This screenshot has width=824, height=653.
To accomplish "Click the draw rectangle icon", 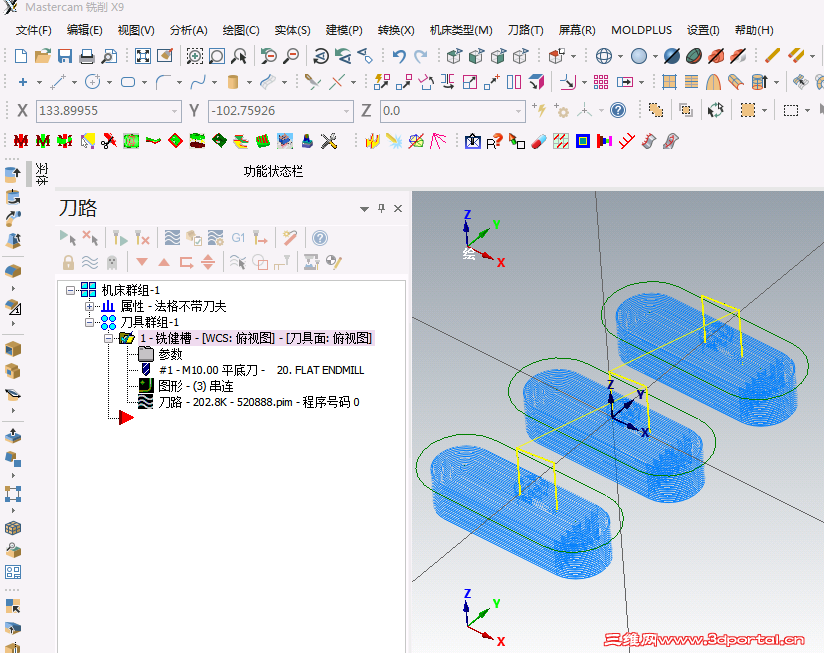I will click(128, 82).
